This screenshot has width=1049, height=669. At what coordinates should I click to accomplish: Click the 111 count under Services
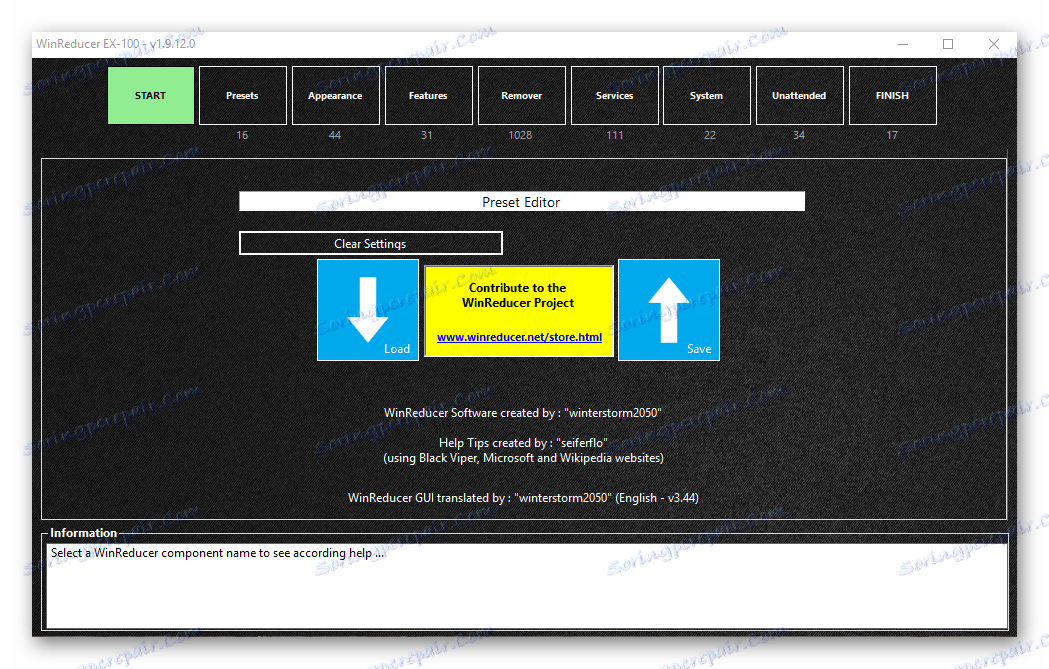pos(615,135)
